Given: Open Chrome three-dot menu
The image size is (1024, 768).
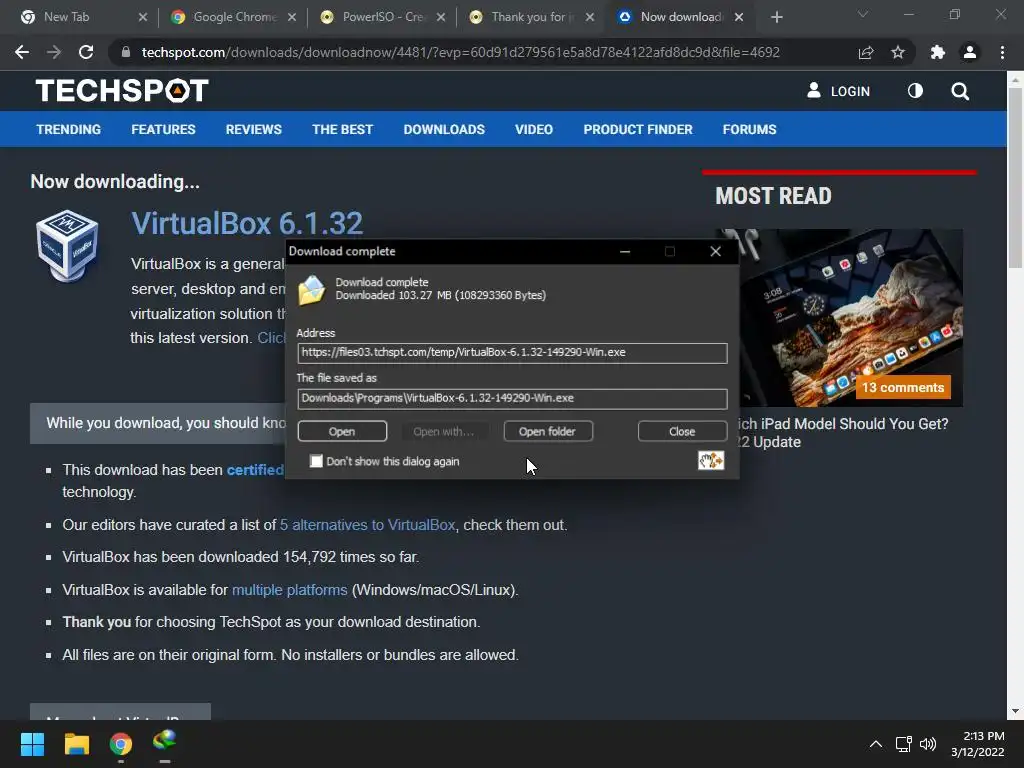Looking at the screenshot, I should coord(1002,52).
